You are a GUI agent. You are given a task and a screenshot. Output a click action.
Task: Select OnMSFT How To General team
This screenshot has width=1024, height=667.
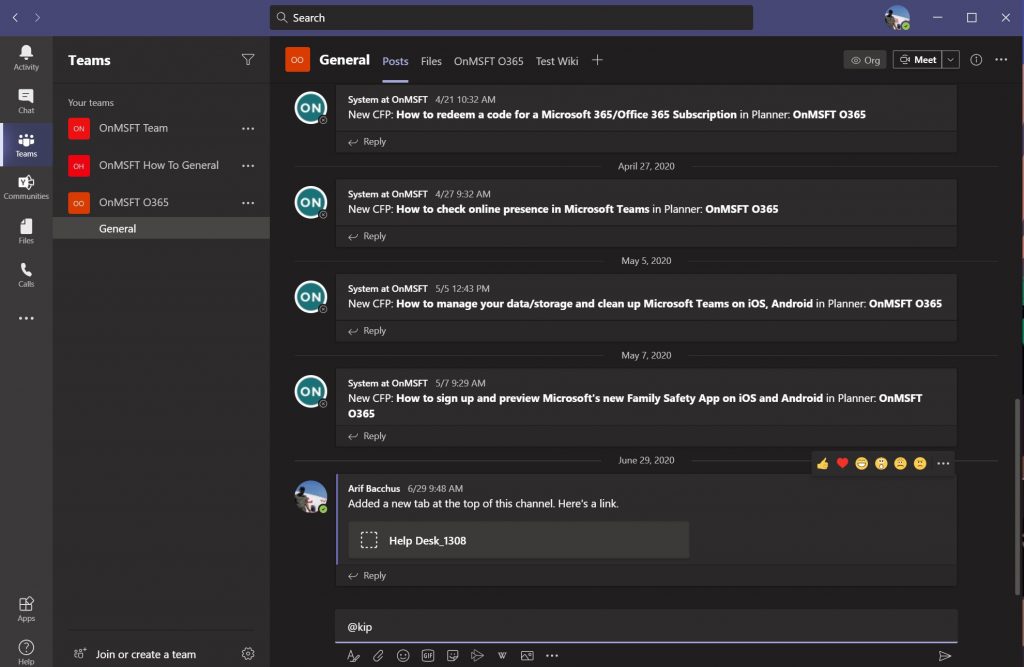coord(161,165)
